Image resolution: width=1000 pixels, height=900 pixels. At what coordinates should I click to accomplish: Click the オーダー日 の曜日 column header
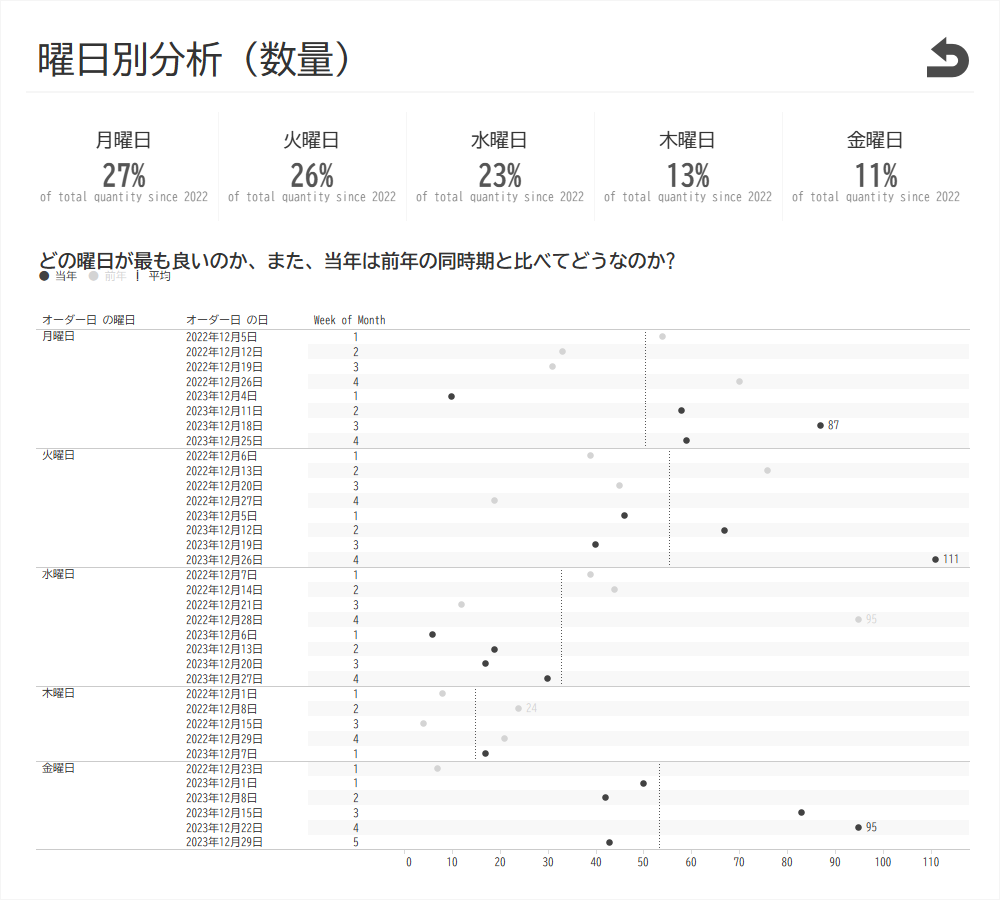coord(88,320)
